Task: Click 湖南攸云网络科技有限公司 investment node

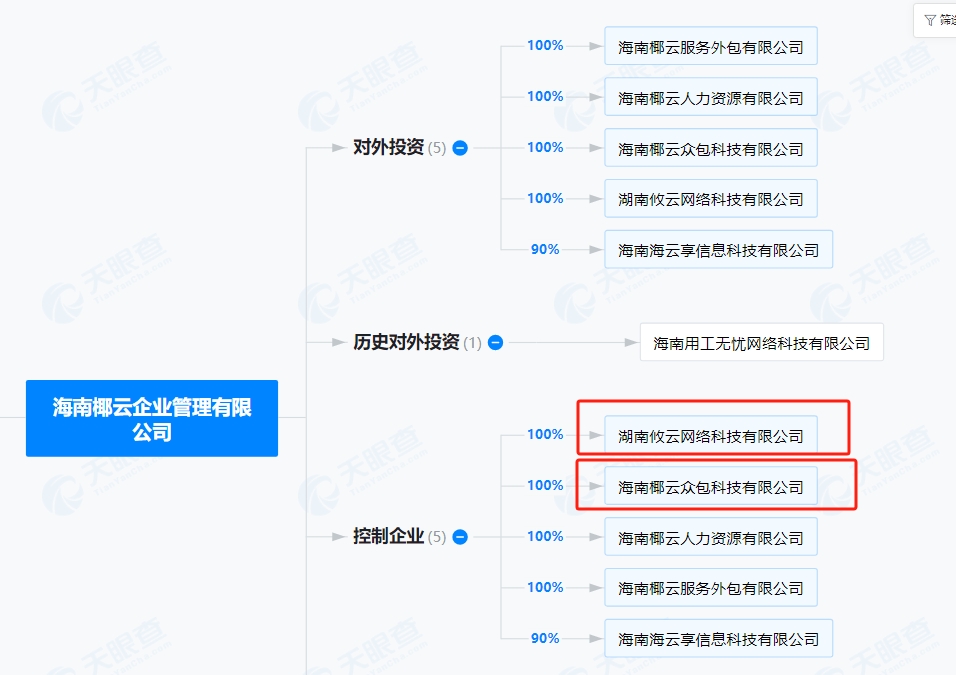Action: pos(710,198)
